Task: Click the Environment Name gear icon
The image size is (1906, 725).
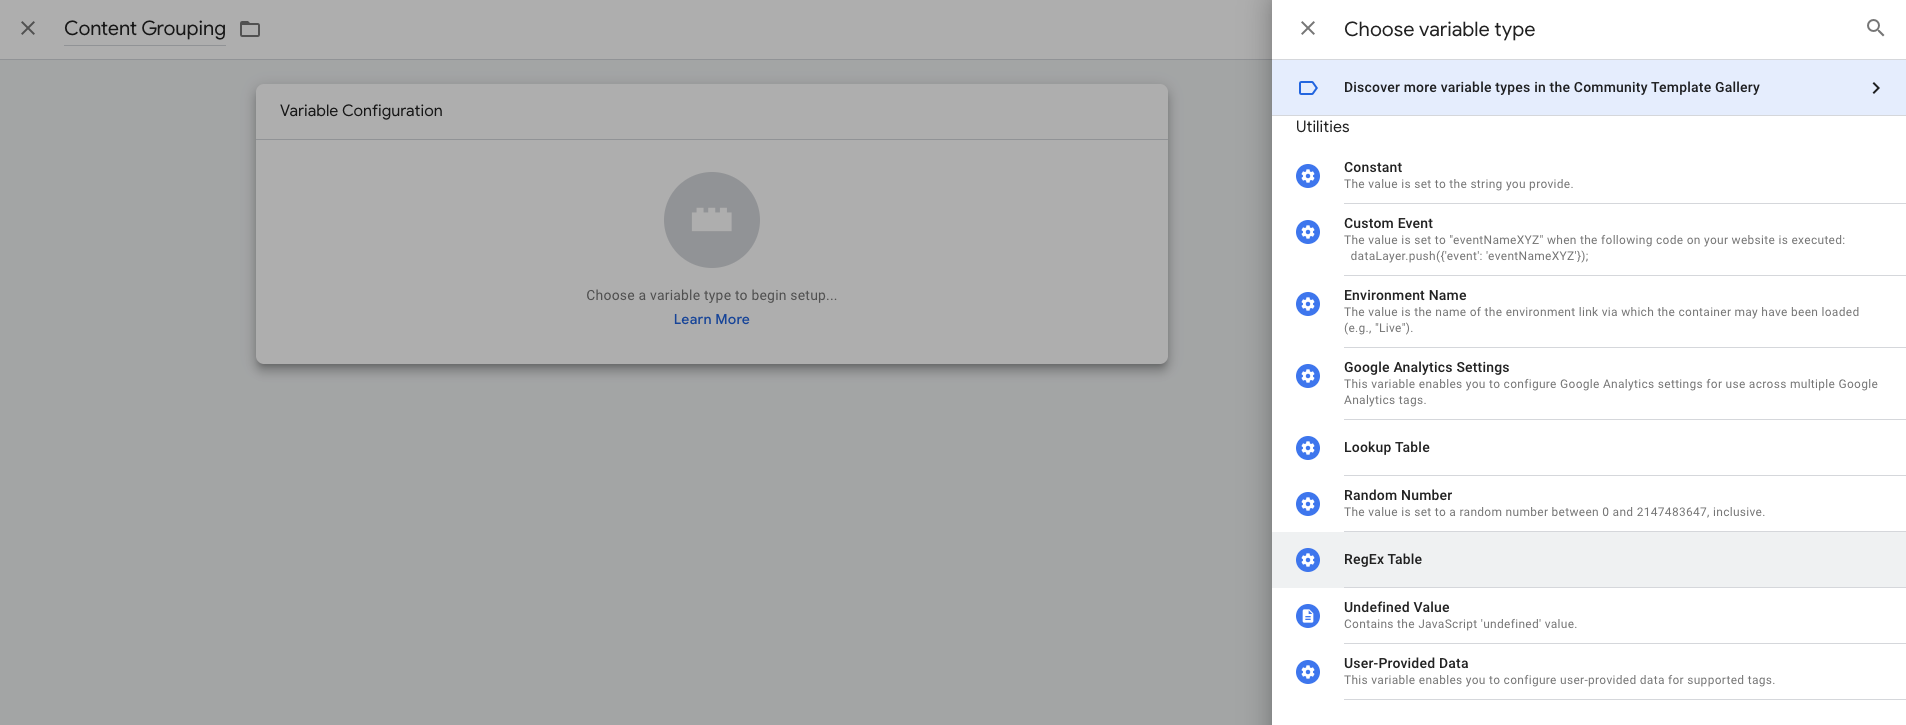Action: (x=1308, y=304)
